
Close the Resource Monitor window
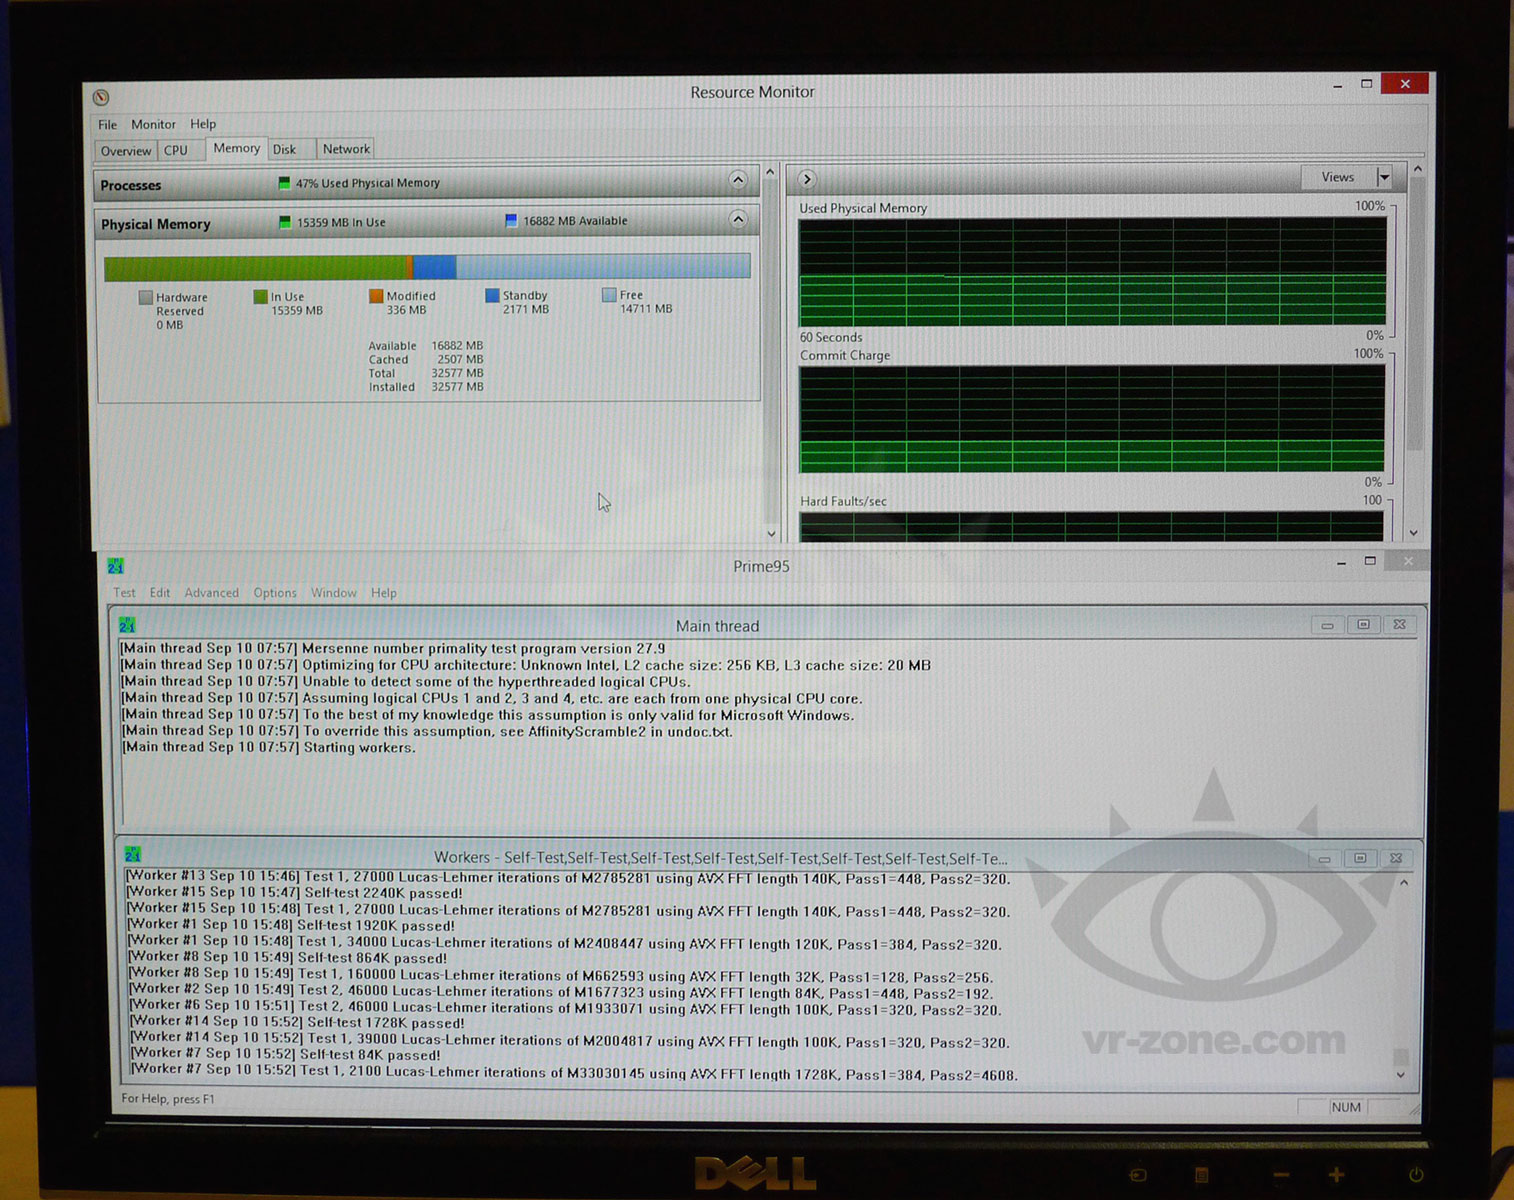(x=1405, y=84)
